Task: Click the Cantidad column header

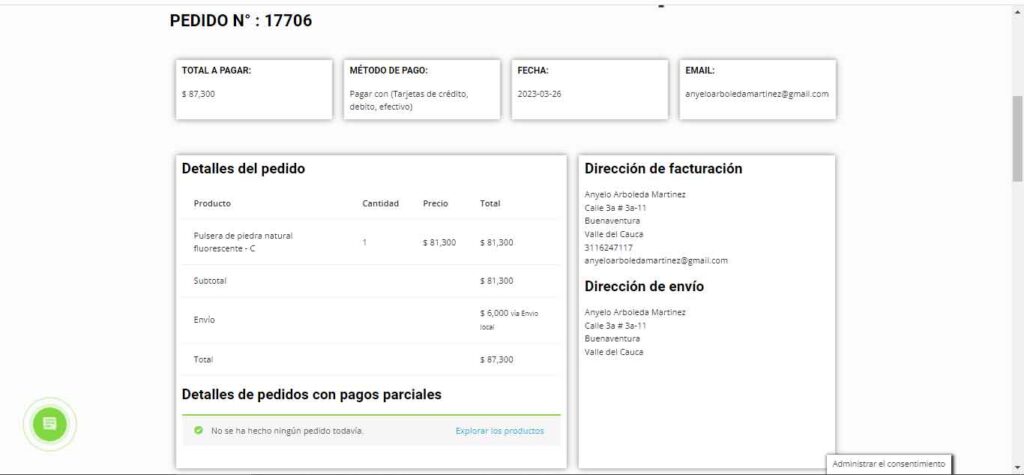Action: pos(380,203)
